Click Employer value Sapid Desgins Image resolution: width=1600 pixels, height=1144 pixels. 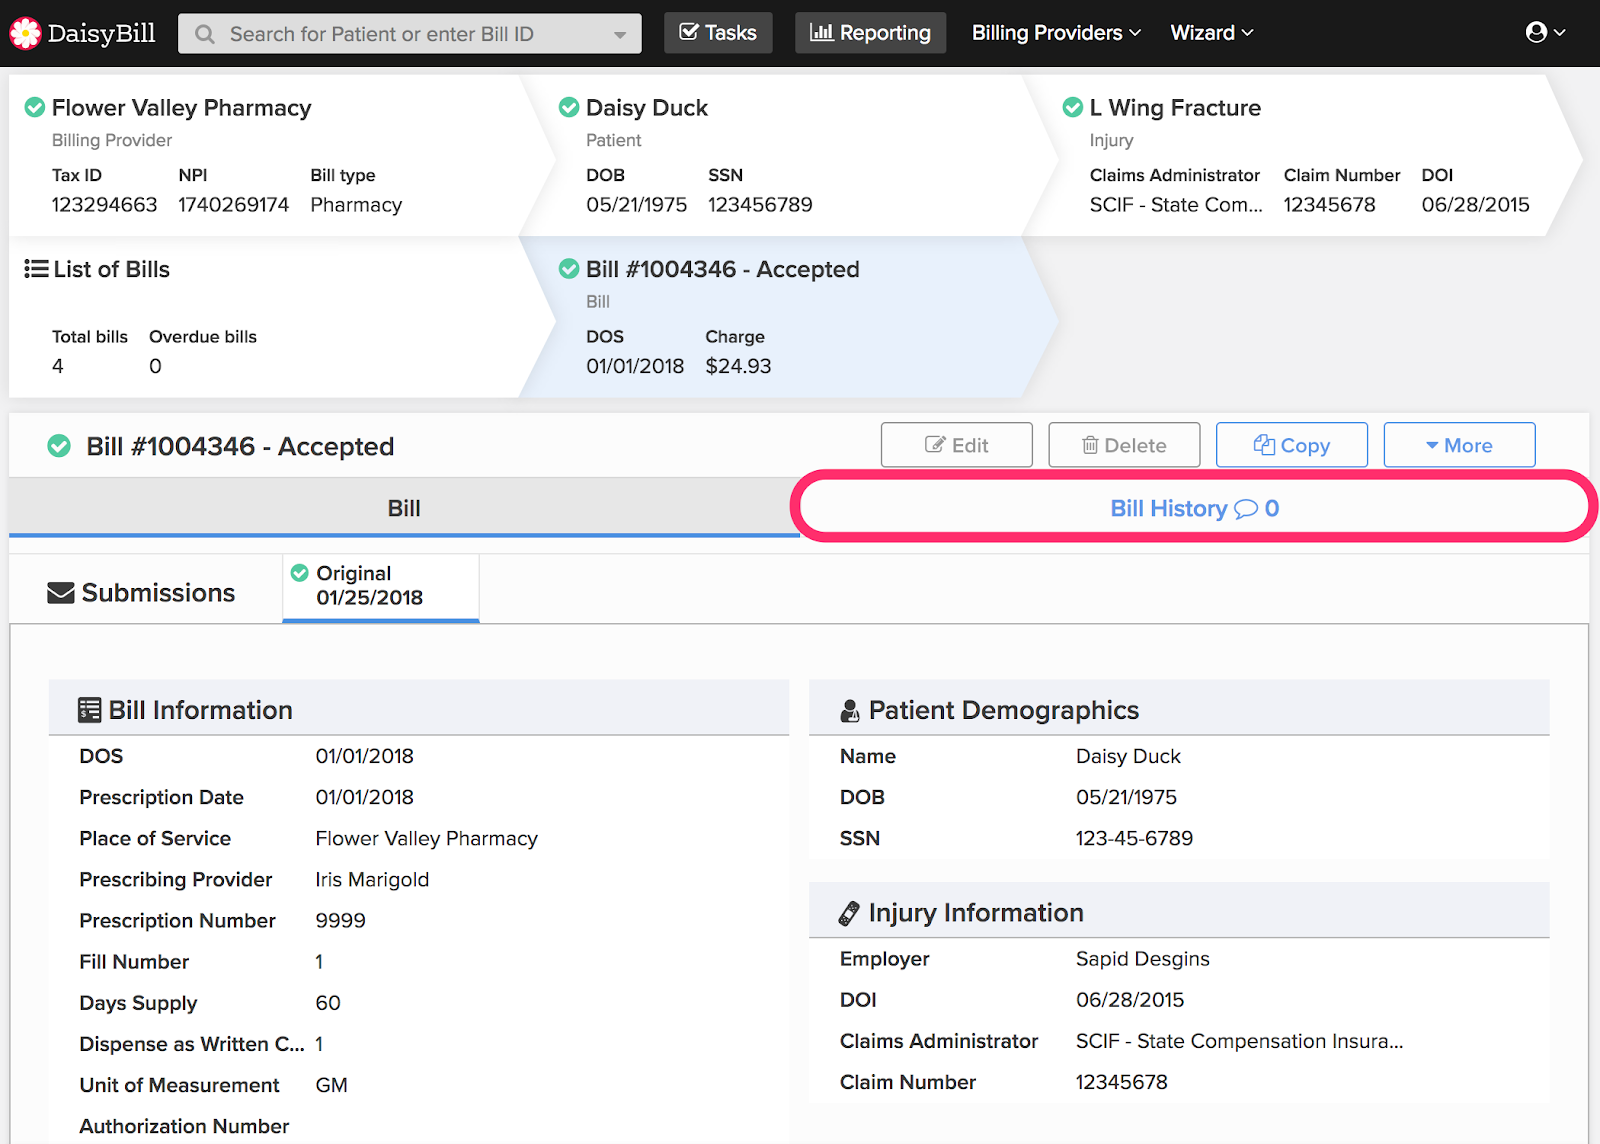pyautogui.click(x=1143, y=959)
